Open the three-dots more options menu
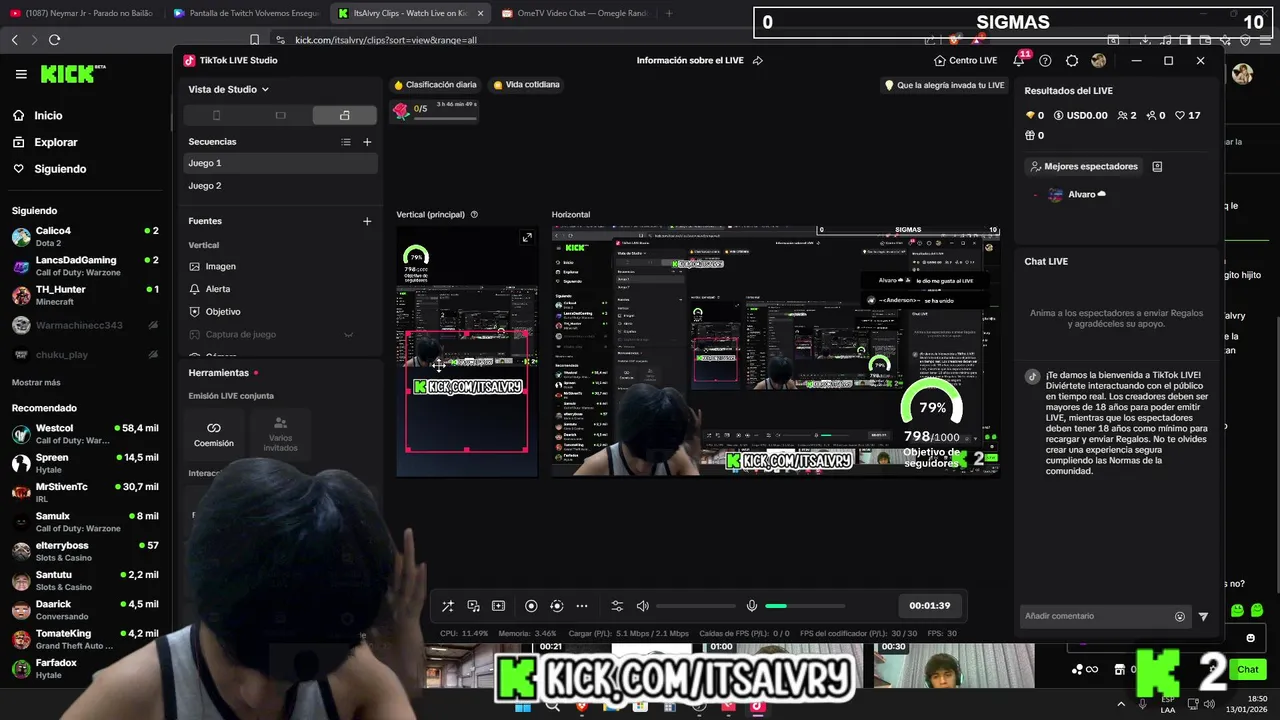Image resolution: width=1280 pixels, height=720 pixels. click(x=582, y=606)
